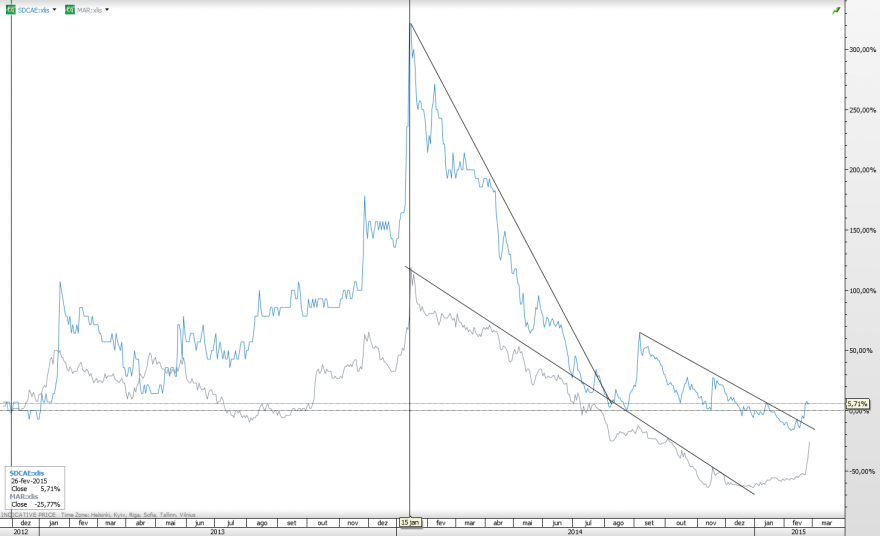Click the mai month label of 2014

tap(527, 523)
